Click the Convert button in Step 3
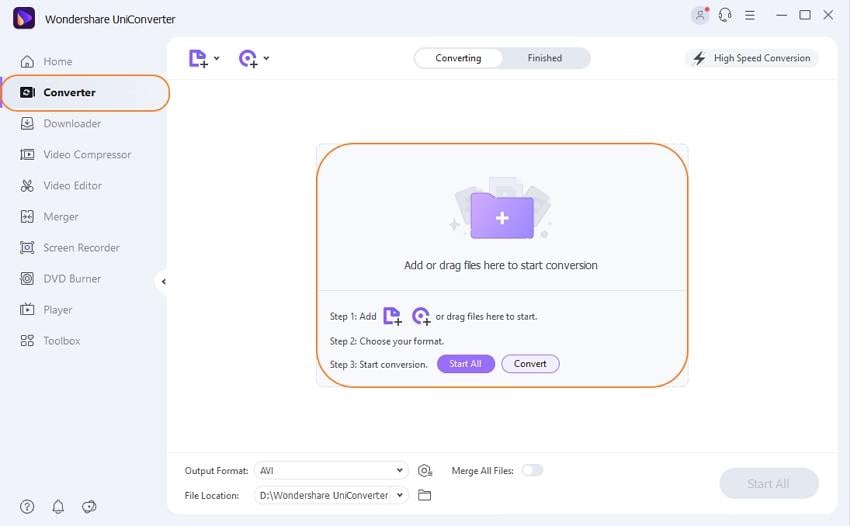Viewport: 850px width, 526px height. pos(530,364)
